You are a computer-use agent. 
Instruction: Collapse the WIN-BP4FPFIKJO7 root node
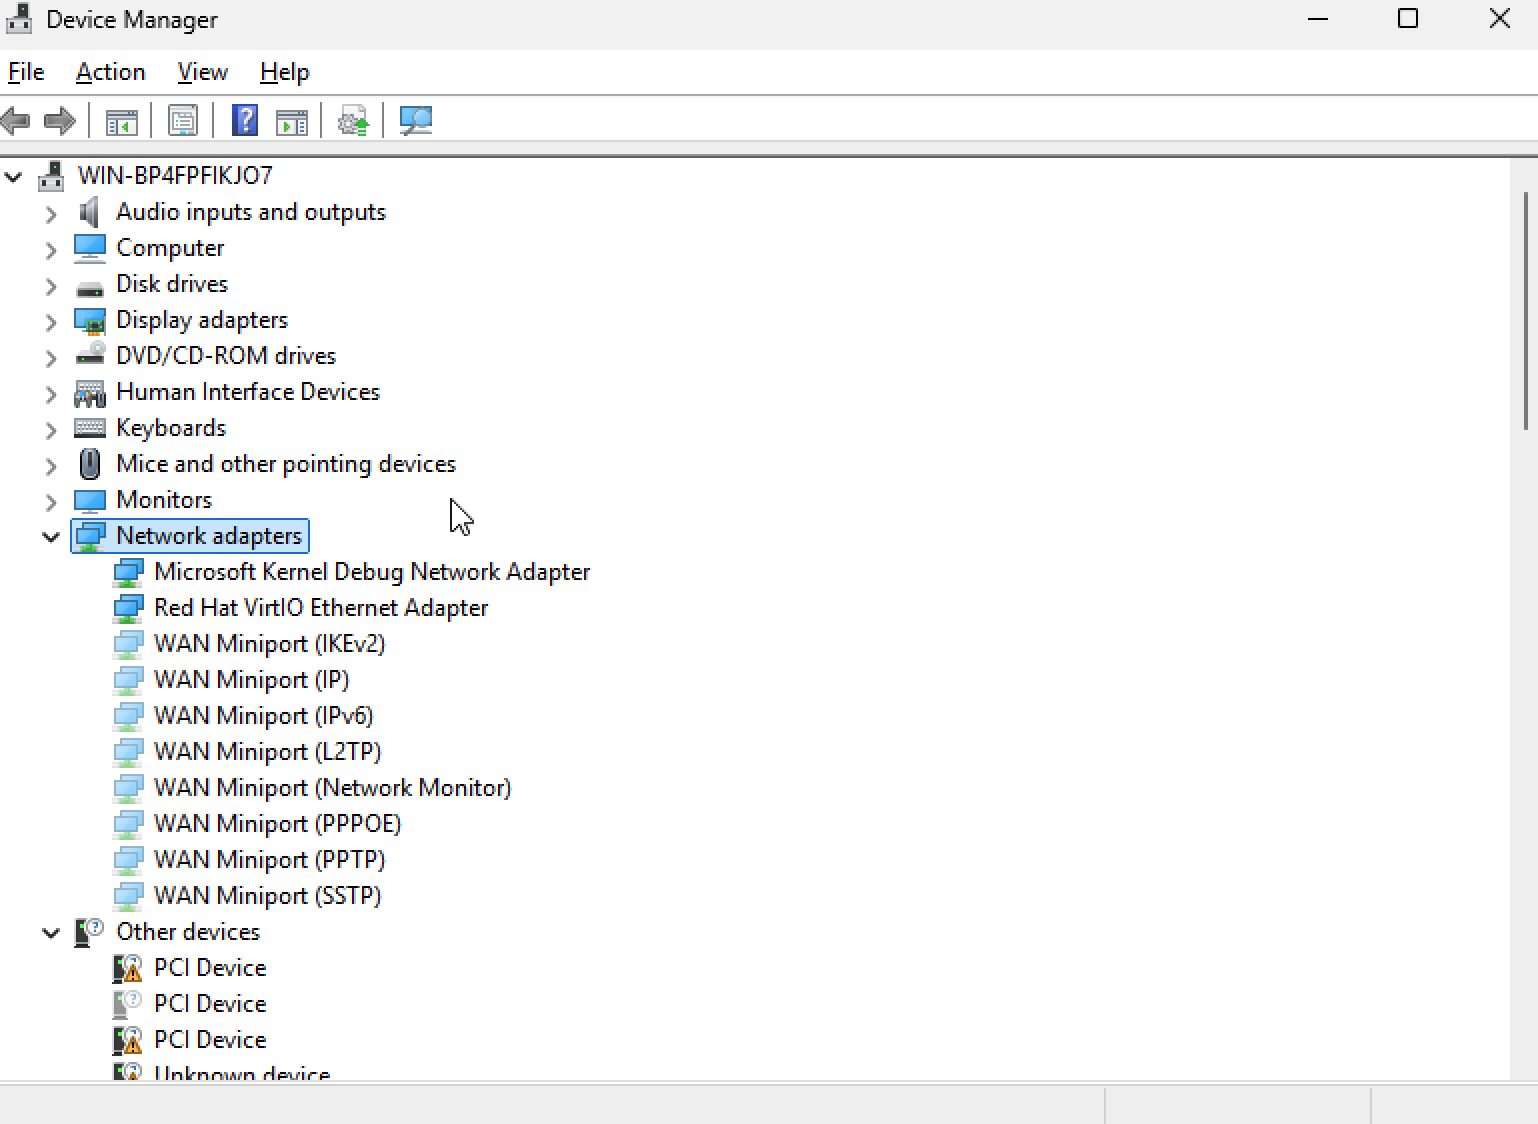point(13,177)
